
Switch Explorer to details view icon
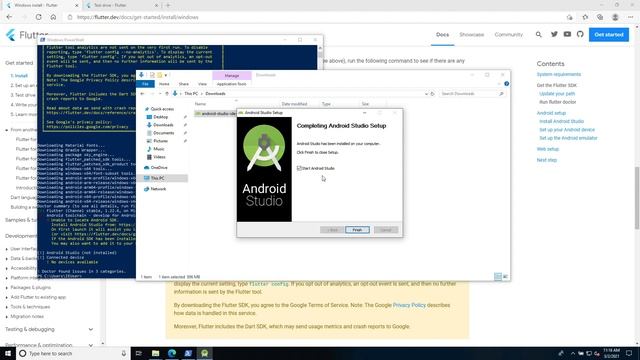498,276
